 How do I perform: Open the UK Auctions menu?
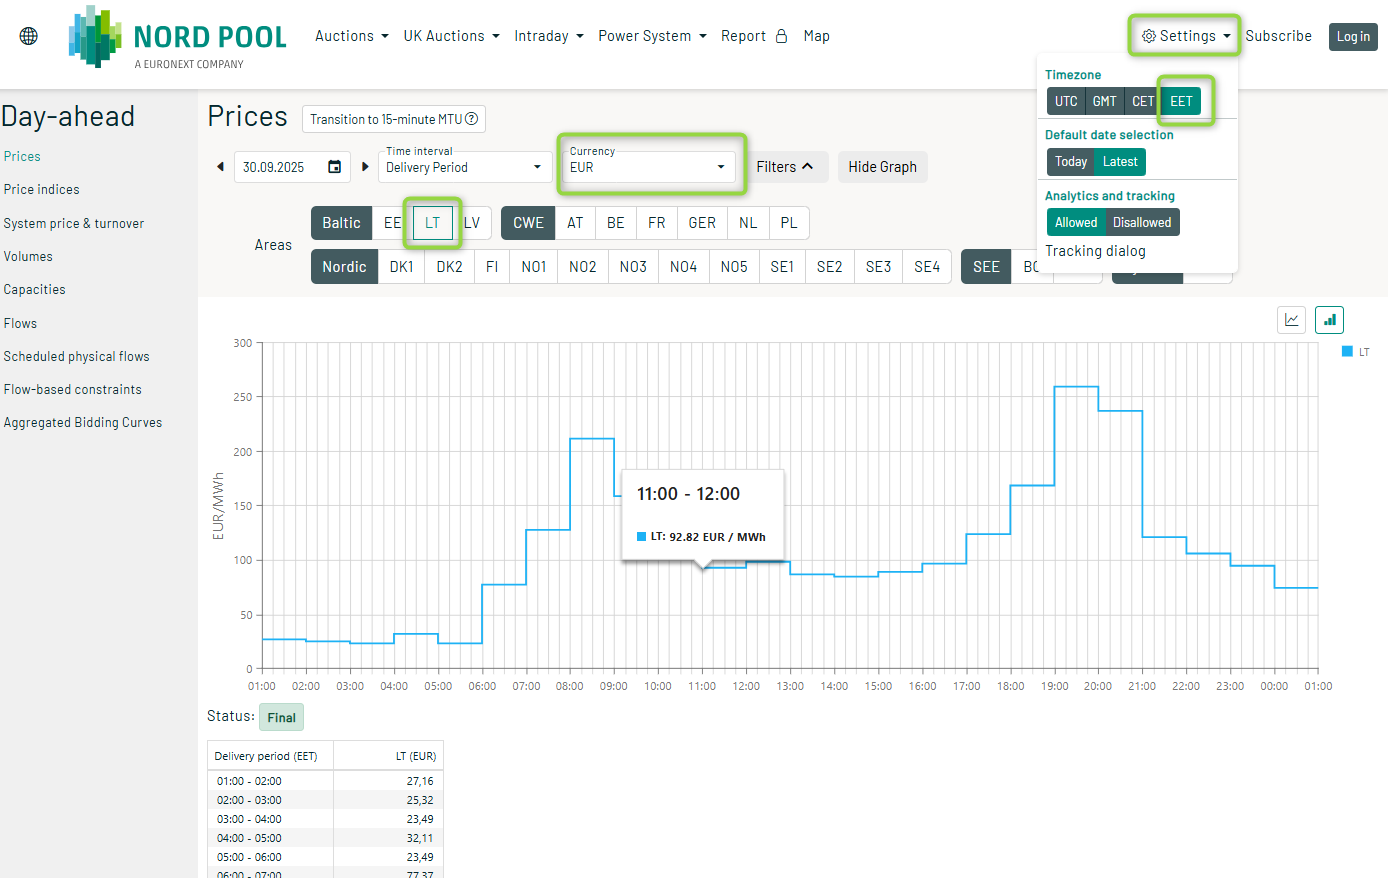[x=451, y=36]
